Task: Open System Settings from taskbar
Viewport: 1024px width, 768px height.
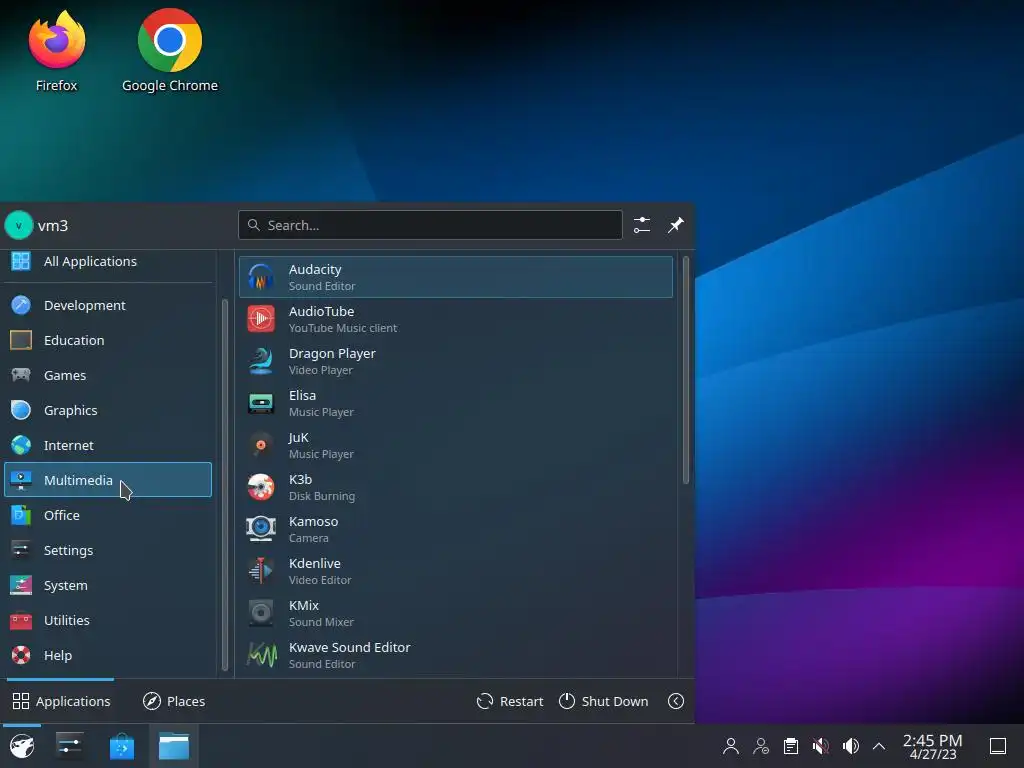Action: (x=69, y=746)
